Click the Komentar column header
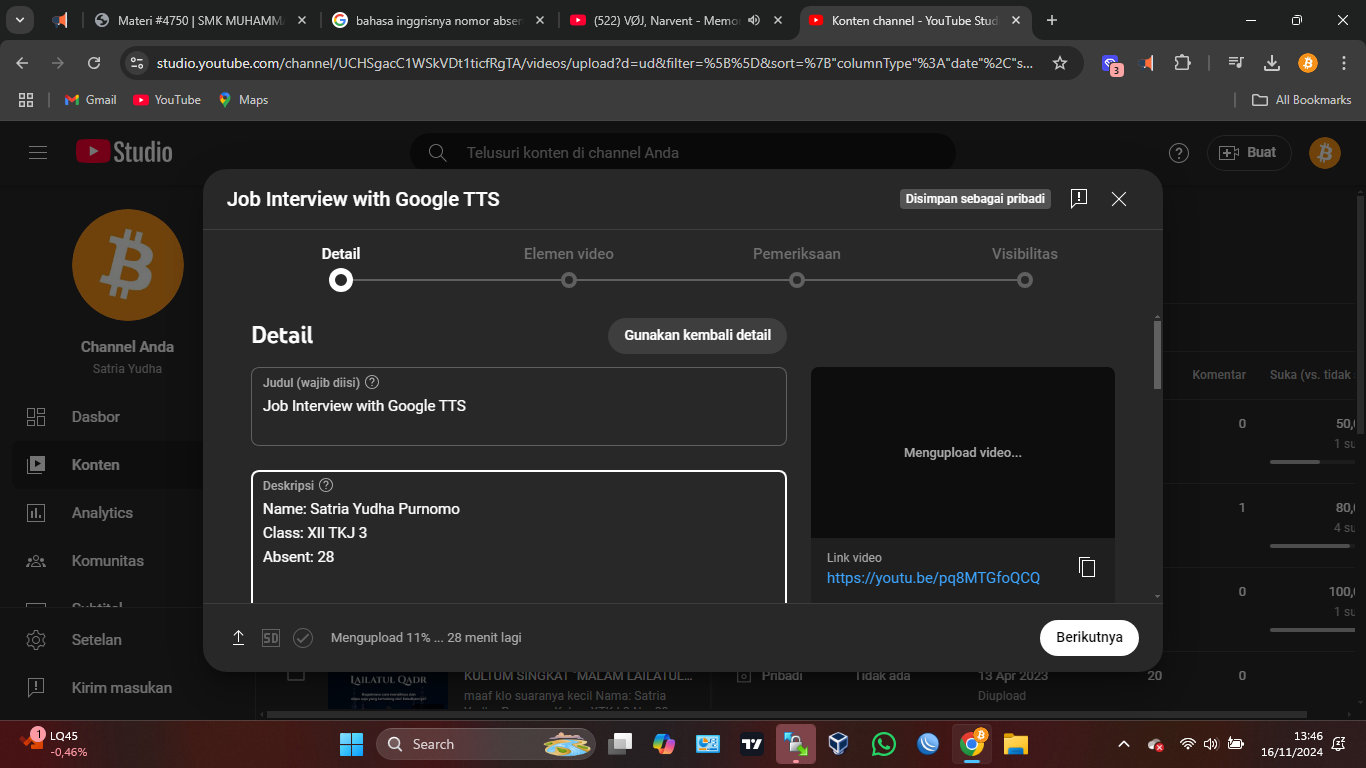 click(x=1219, y=375)
